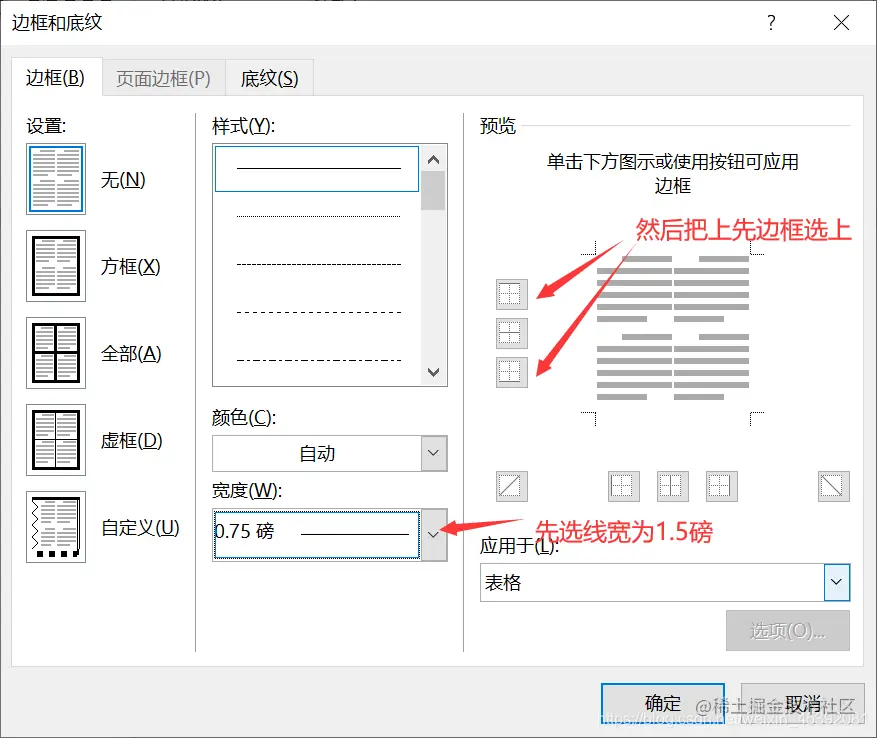Toggle the bottom border in the preview
This screenshot has width=877, height=738.
(510, 373)
